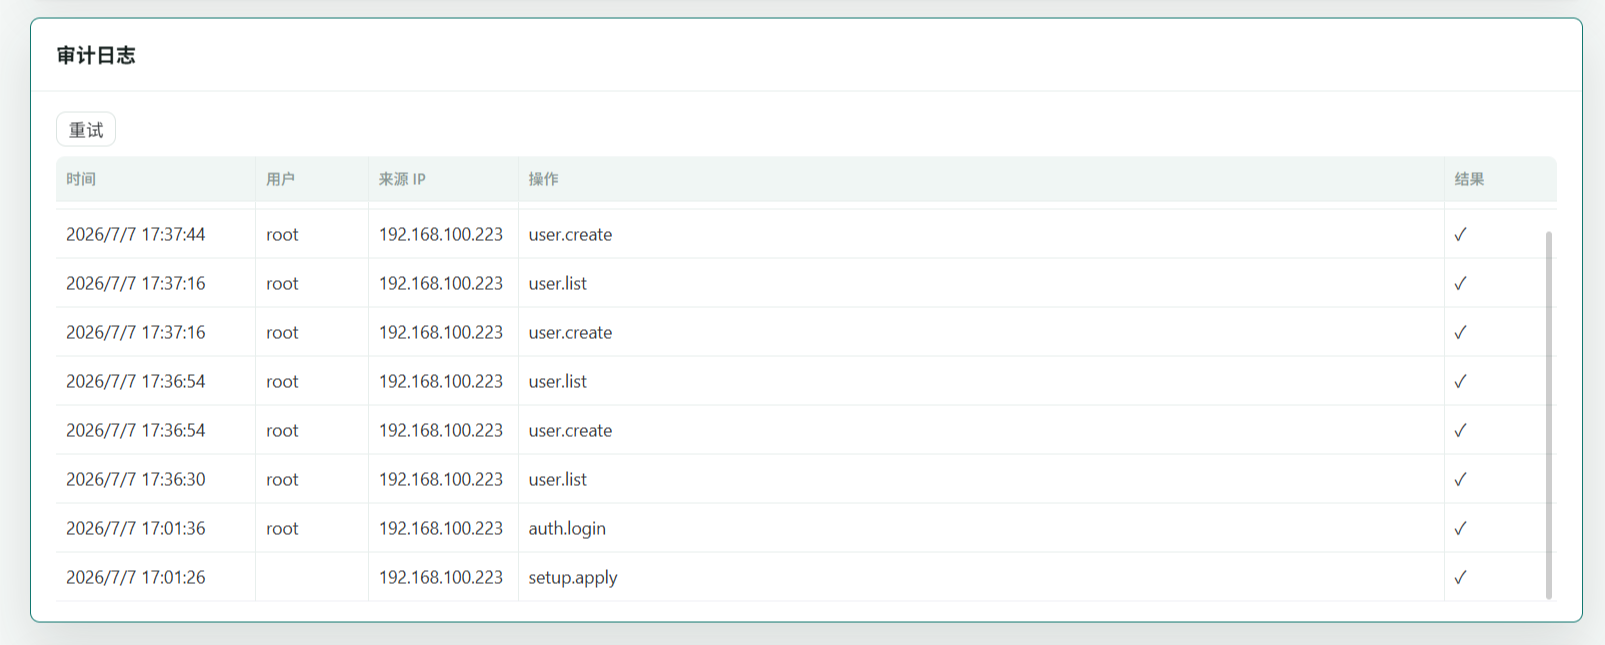The image size is (1605, 645).
Task: Click the checkmark in the auth.login row
Action: point(1460,528)
